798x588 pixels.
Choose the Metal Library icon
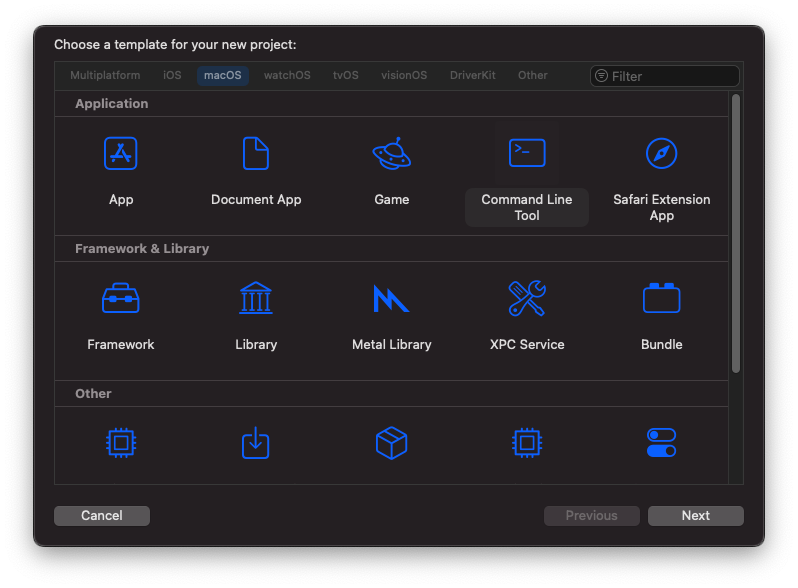click(391, 298)
